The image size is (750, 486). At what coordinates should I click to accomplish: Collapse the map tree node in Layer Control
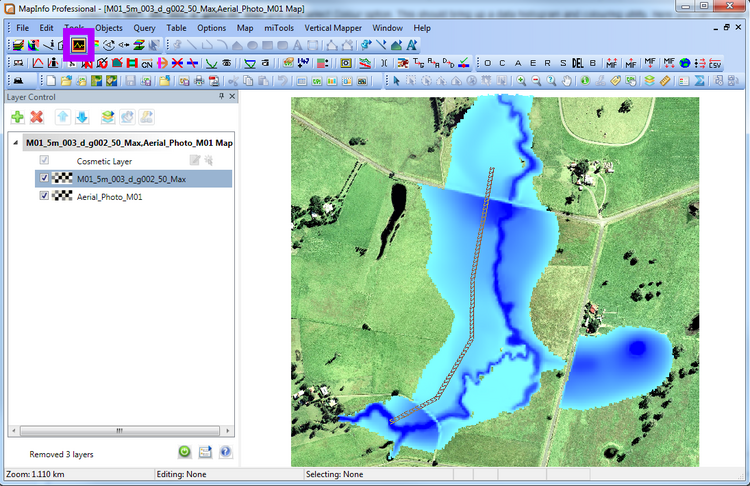pyautogui.click(x=14, y=143)
